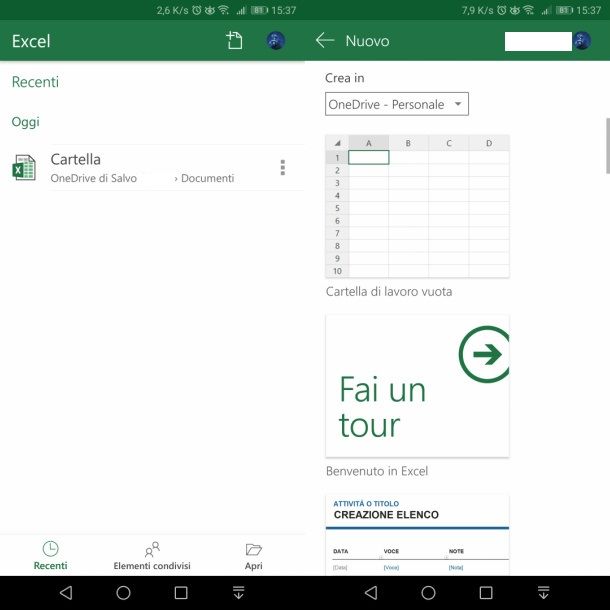Expand the OneDrive - Personale dropdown
This screenshot has height=610, width=610.
click(x=397, y=104)
